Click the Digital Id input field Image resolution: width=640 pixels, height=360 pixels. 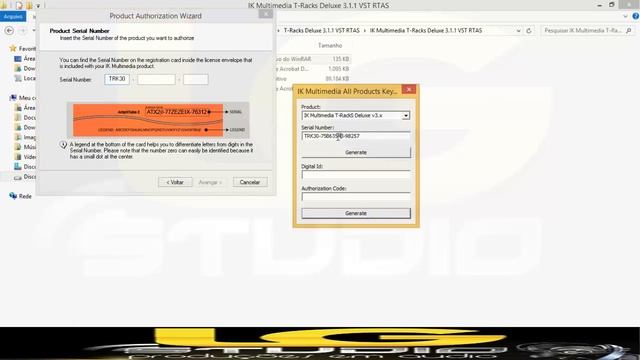point(356,175)
